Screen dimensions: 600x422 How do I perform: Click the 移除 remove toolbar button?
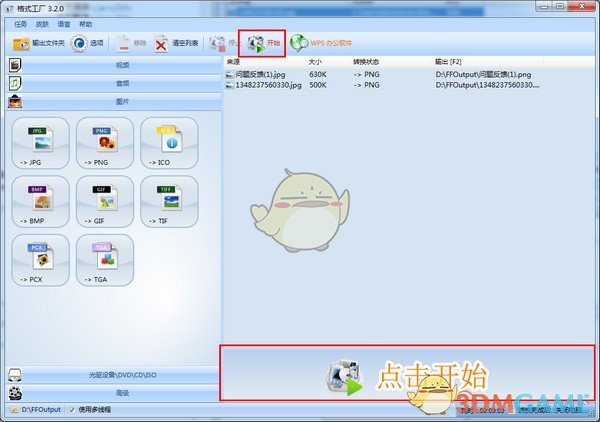pyautogui.click(x=131, y=44)
